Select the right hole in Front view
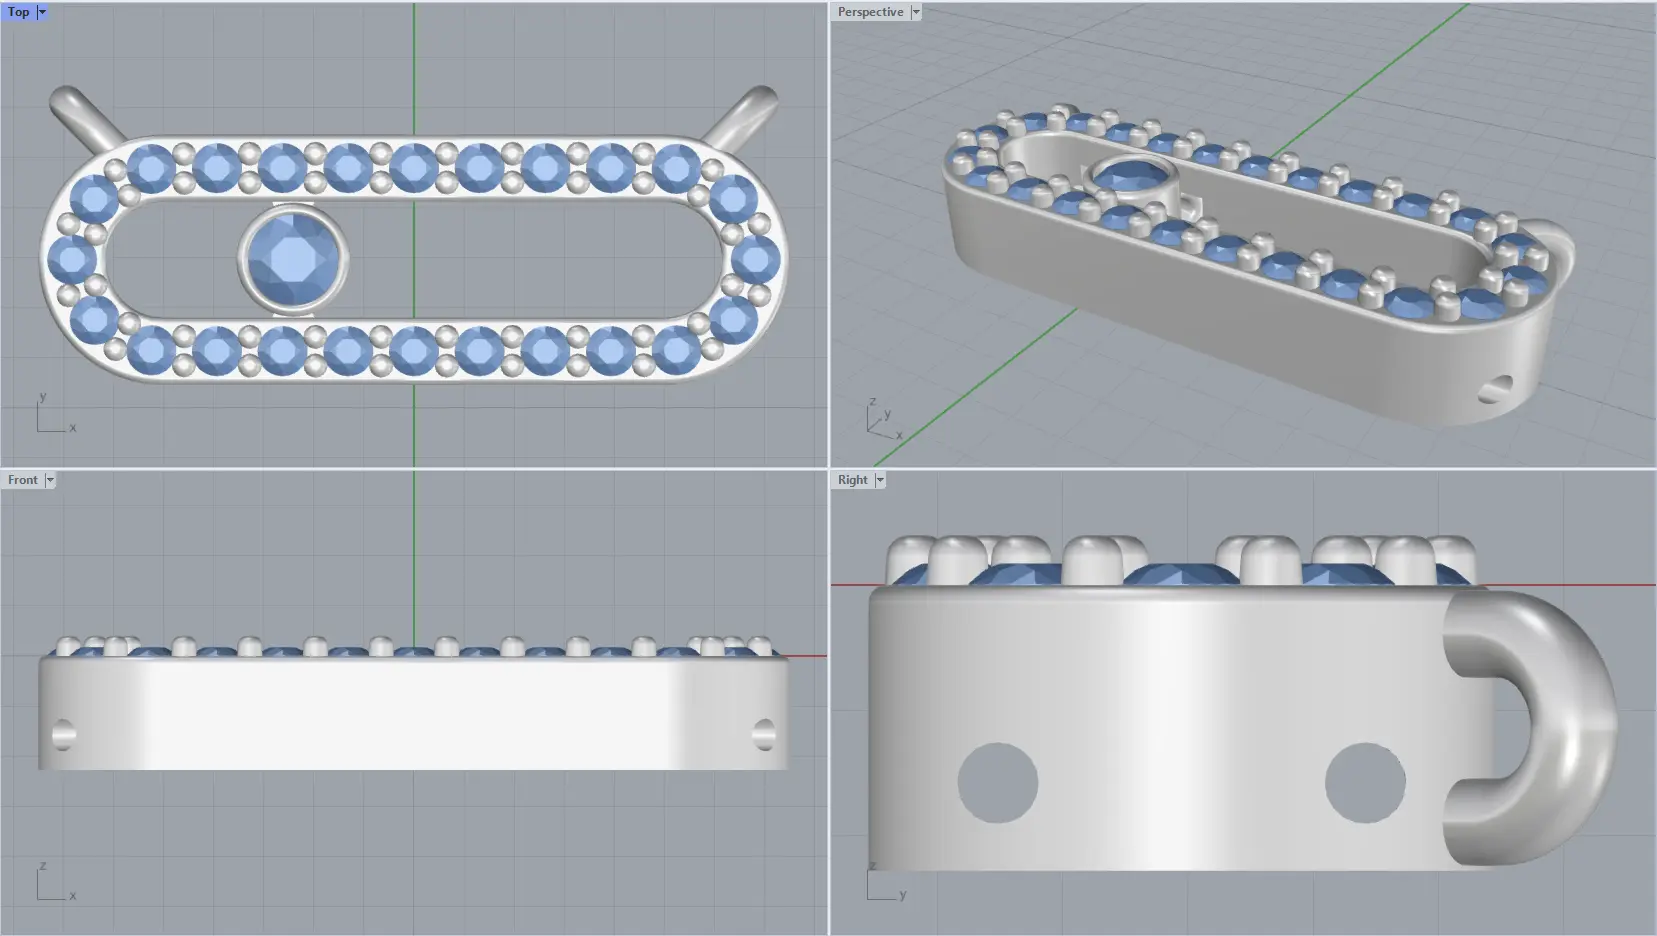 (x=763, y=734)
